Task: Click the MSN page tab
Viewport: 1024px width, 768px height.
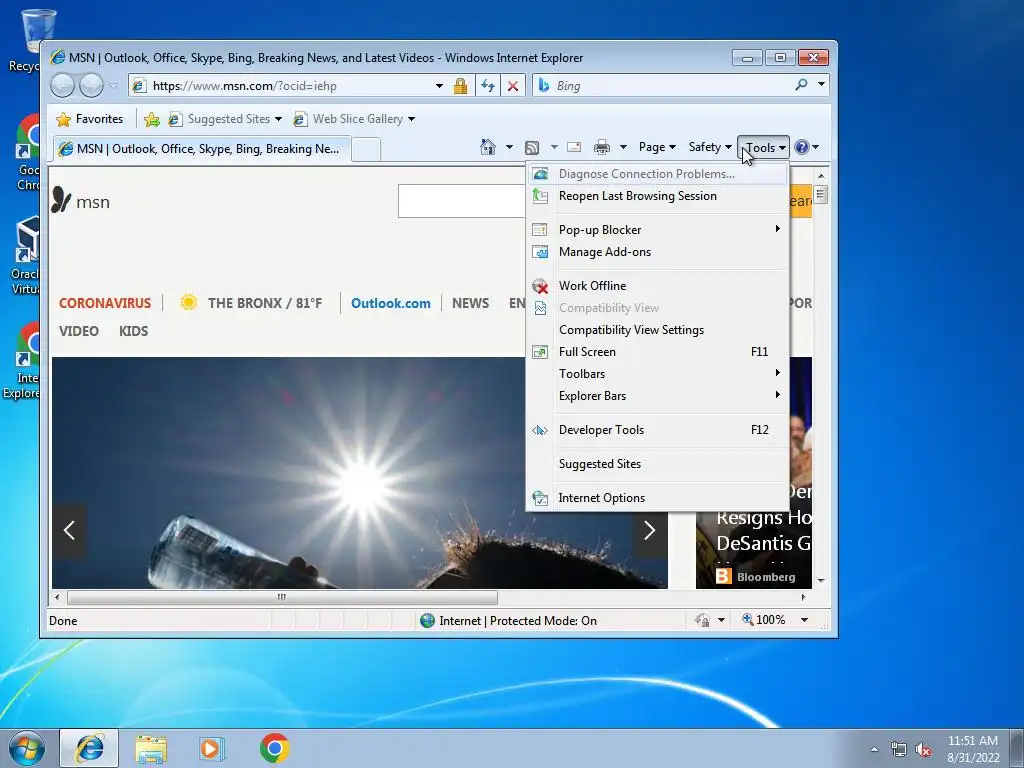Action: 202,149
